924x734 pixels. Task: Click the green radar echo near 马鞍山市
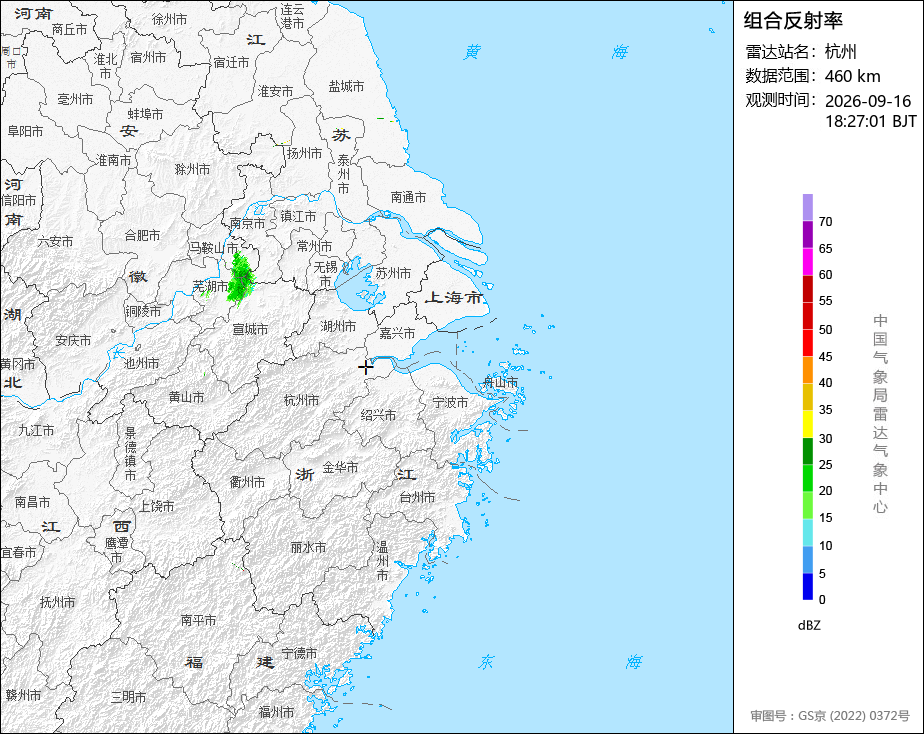tap(240, 279)
